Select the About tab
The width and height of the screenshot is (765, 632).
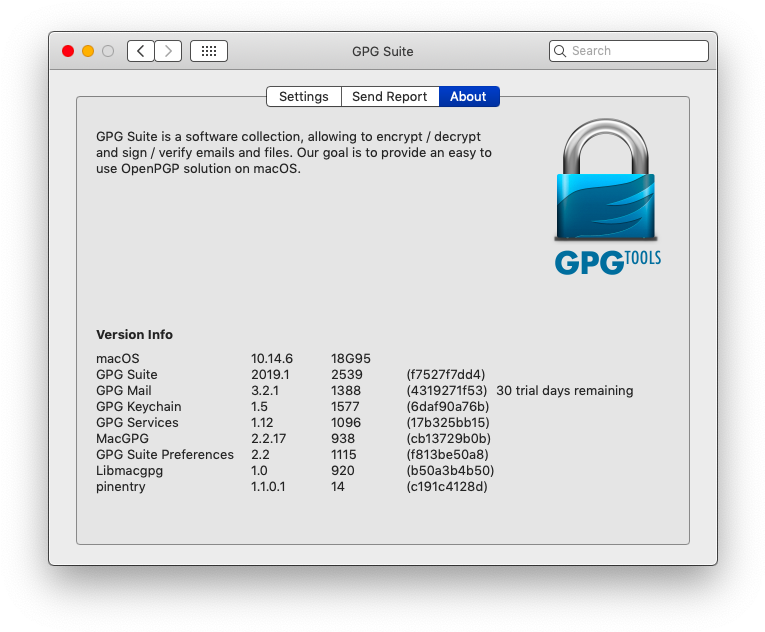pyautogui.click(x=468, y=96)
